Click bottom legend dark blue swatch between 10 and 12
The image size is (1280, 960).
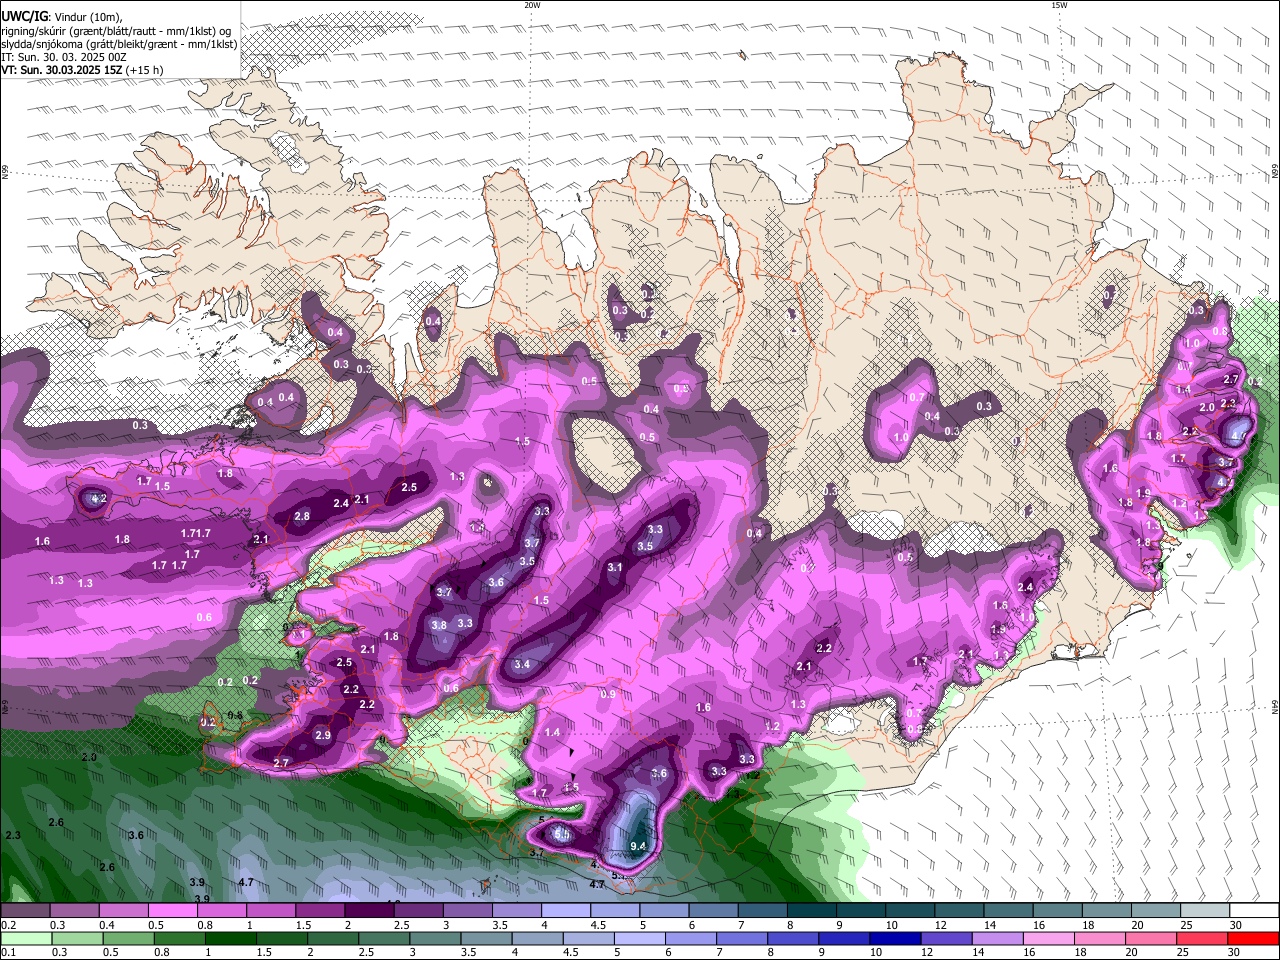coord(894,938)
